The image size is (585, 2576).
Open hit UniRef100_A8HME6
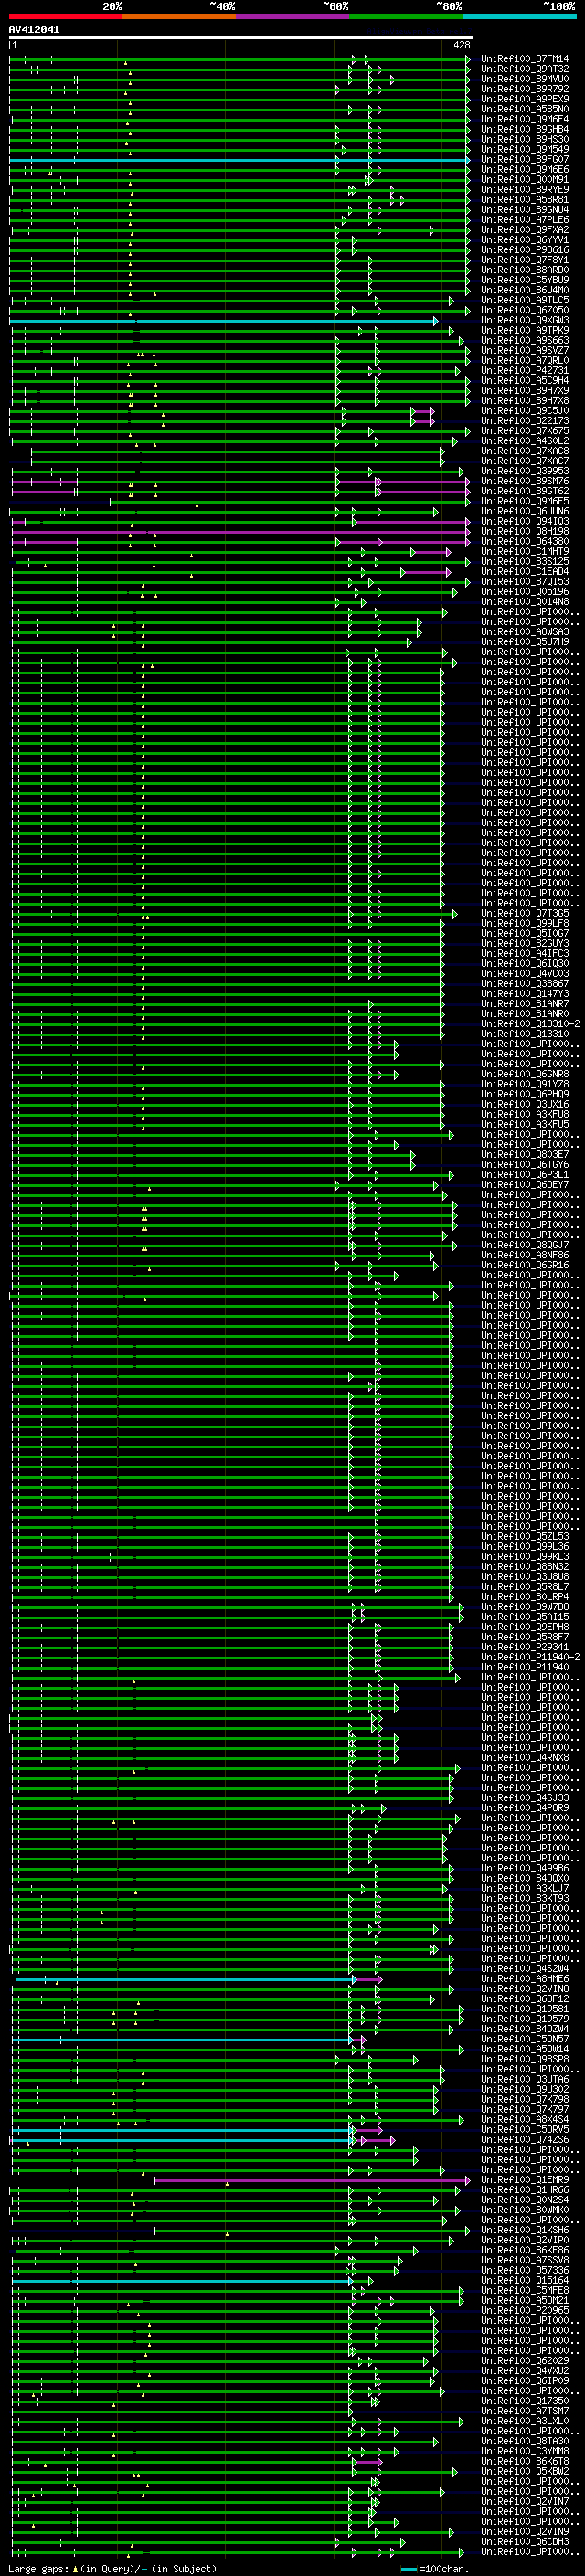pos(525,1978)
